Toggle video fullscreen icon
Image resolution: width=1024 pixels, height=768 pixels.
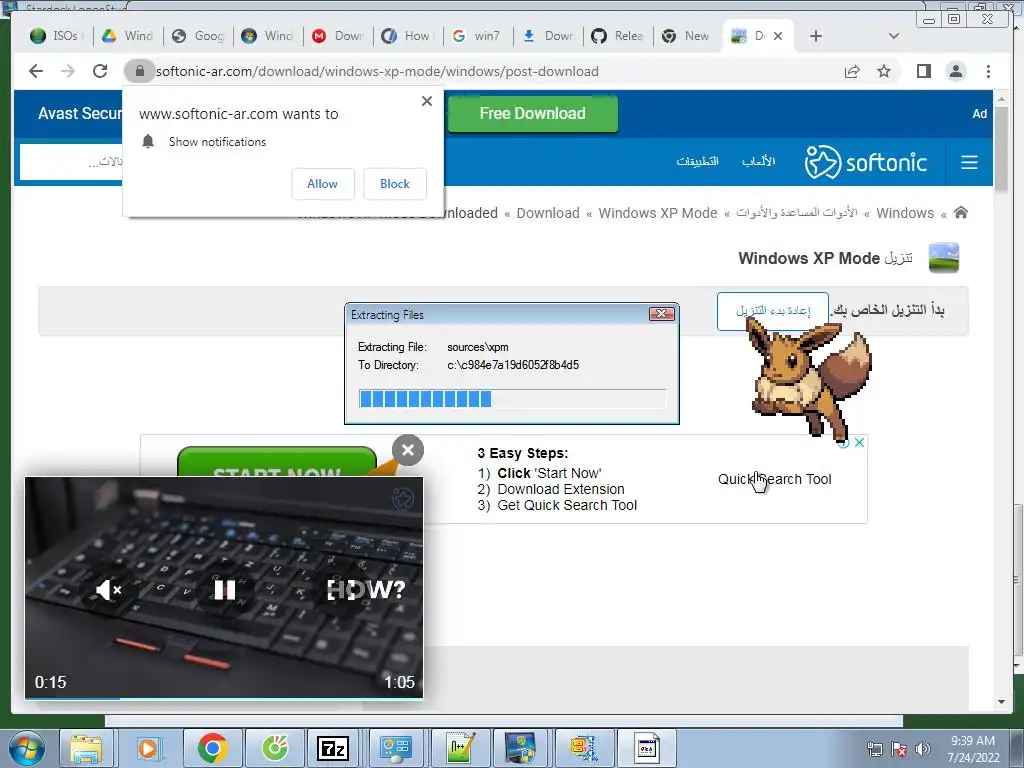342,590
